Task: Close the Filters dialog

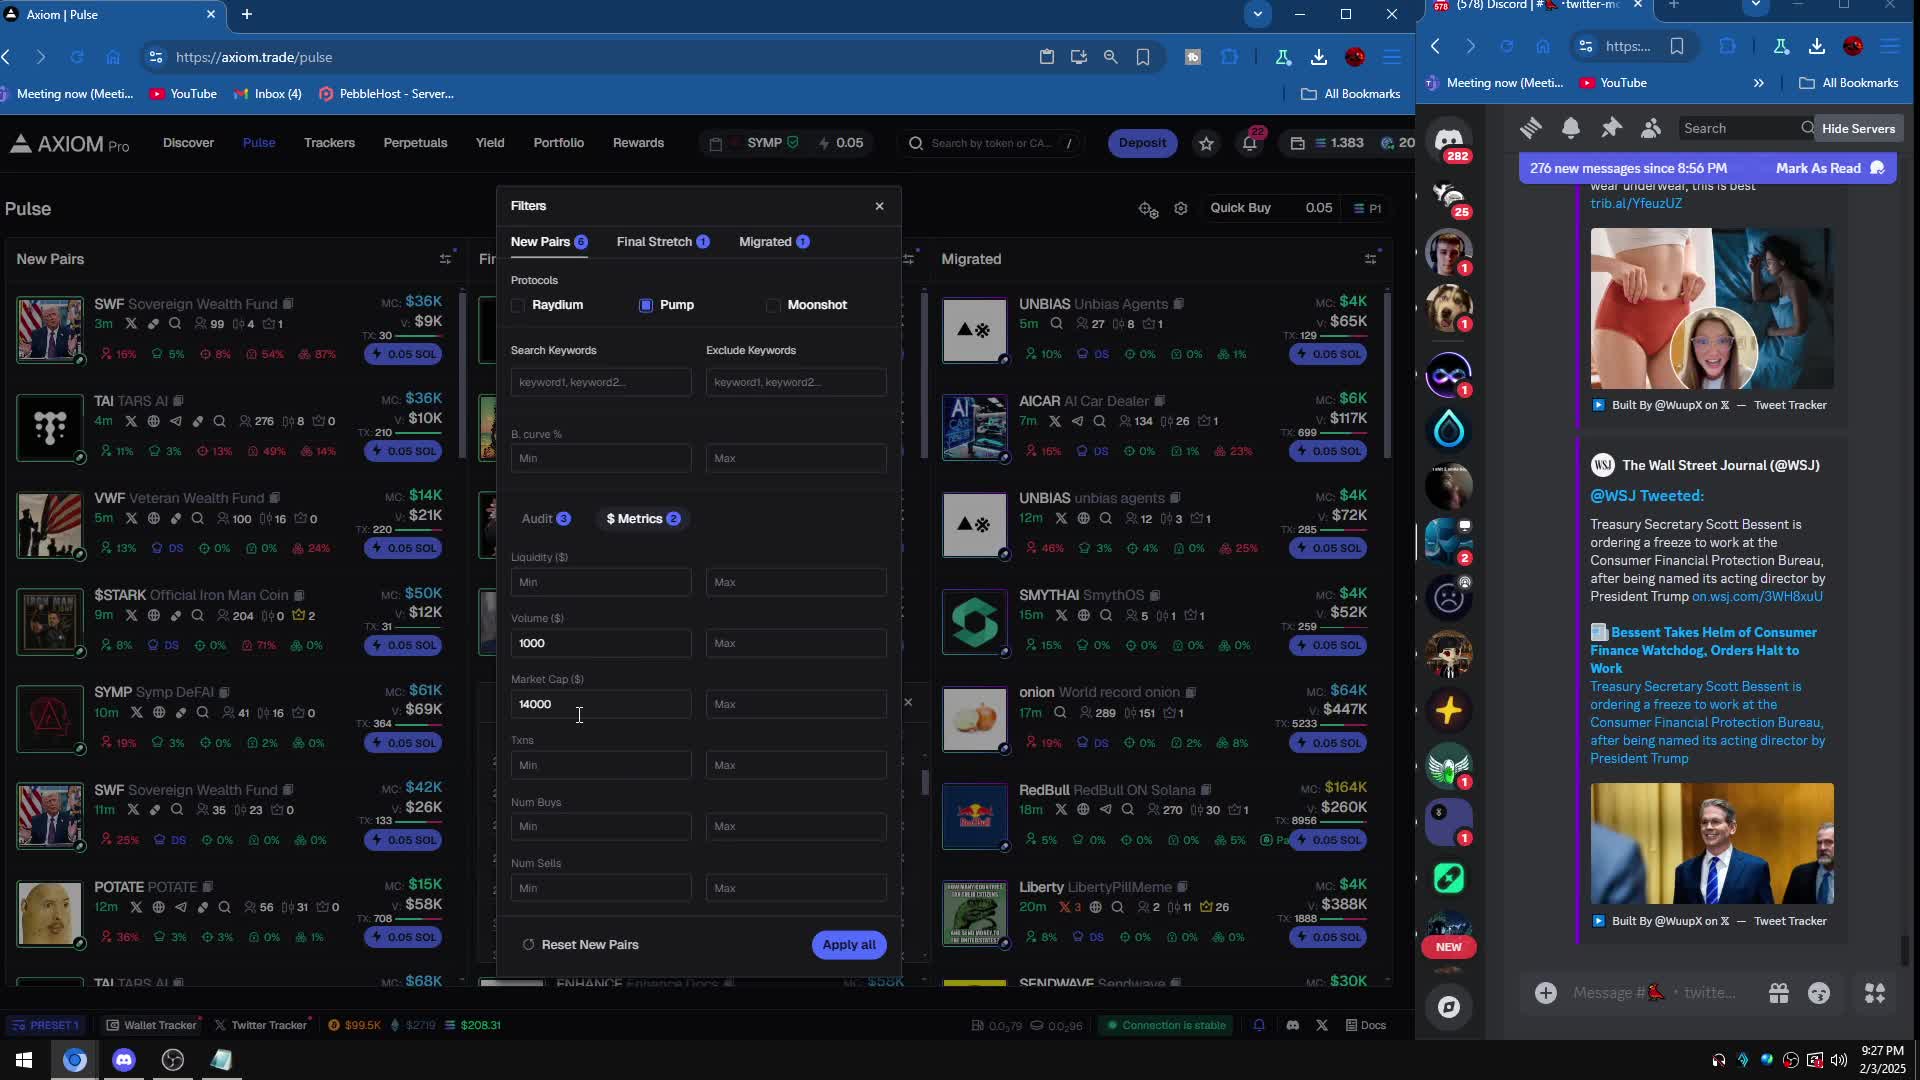Action: click(x=879, y=206)
